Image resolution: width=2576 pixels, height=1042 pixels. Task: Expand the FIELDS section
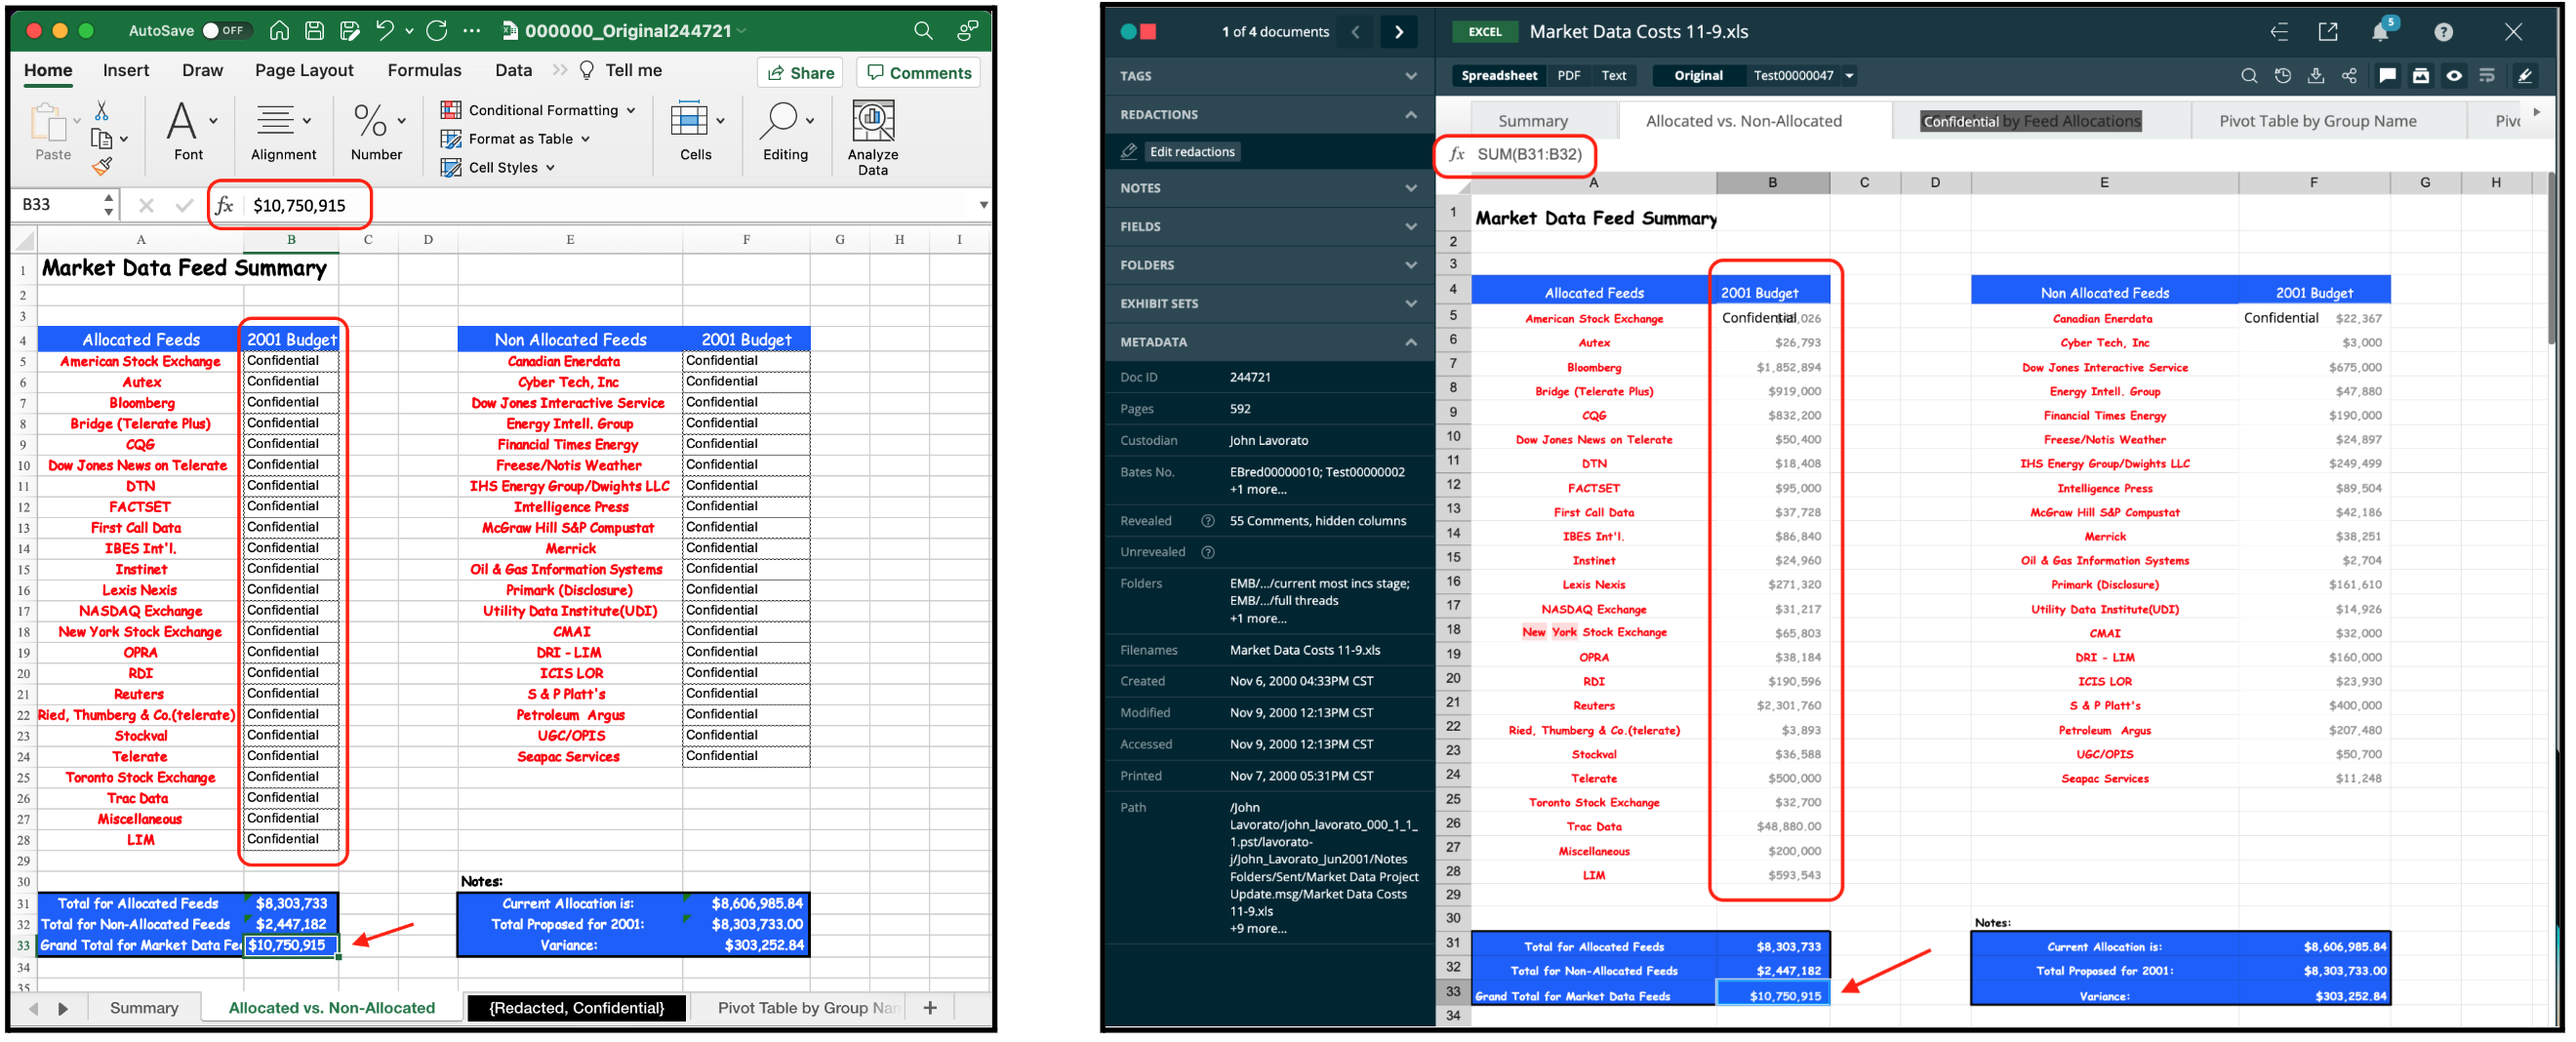(x=1269, y=227)
